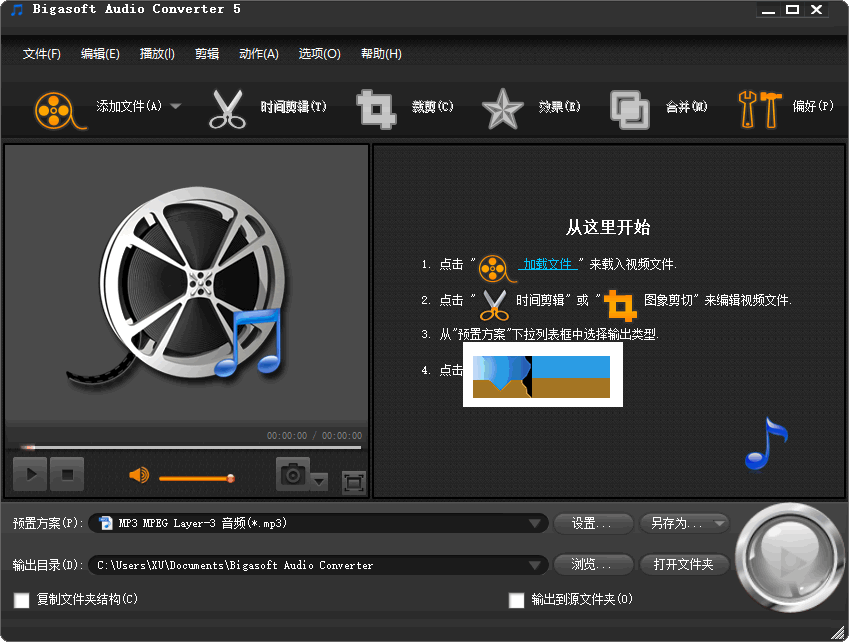Click the 从这里开始 heading

coord(608,227)
